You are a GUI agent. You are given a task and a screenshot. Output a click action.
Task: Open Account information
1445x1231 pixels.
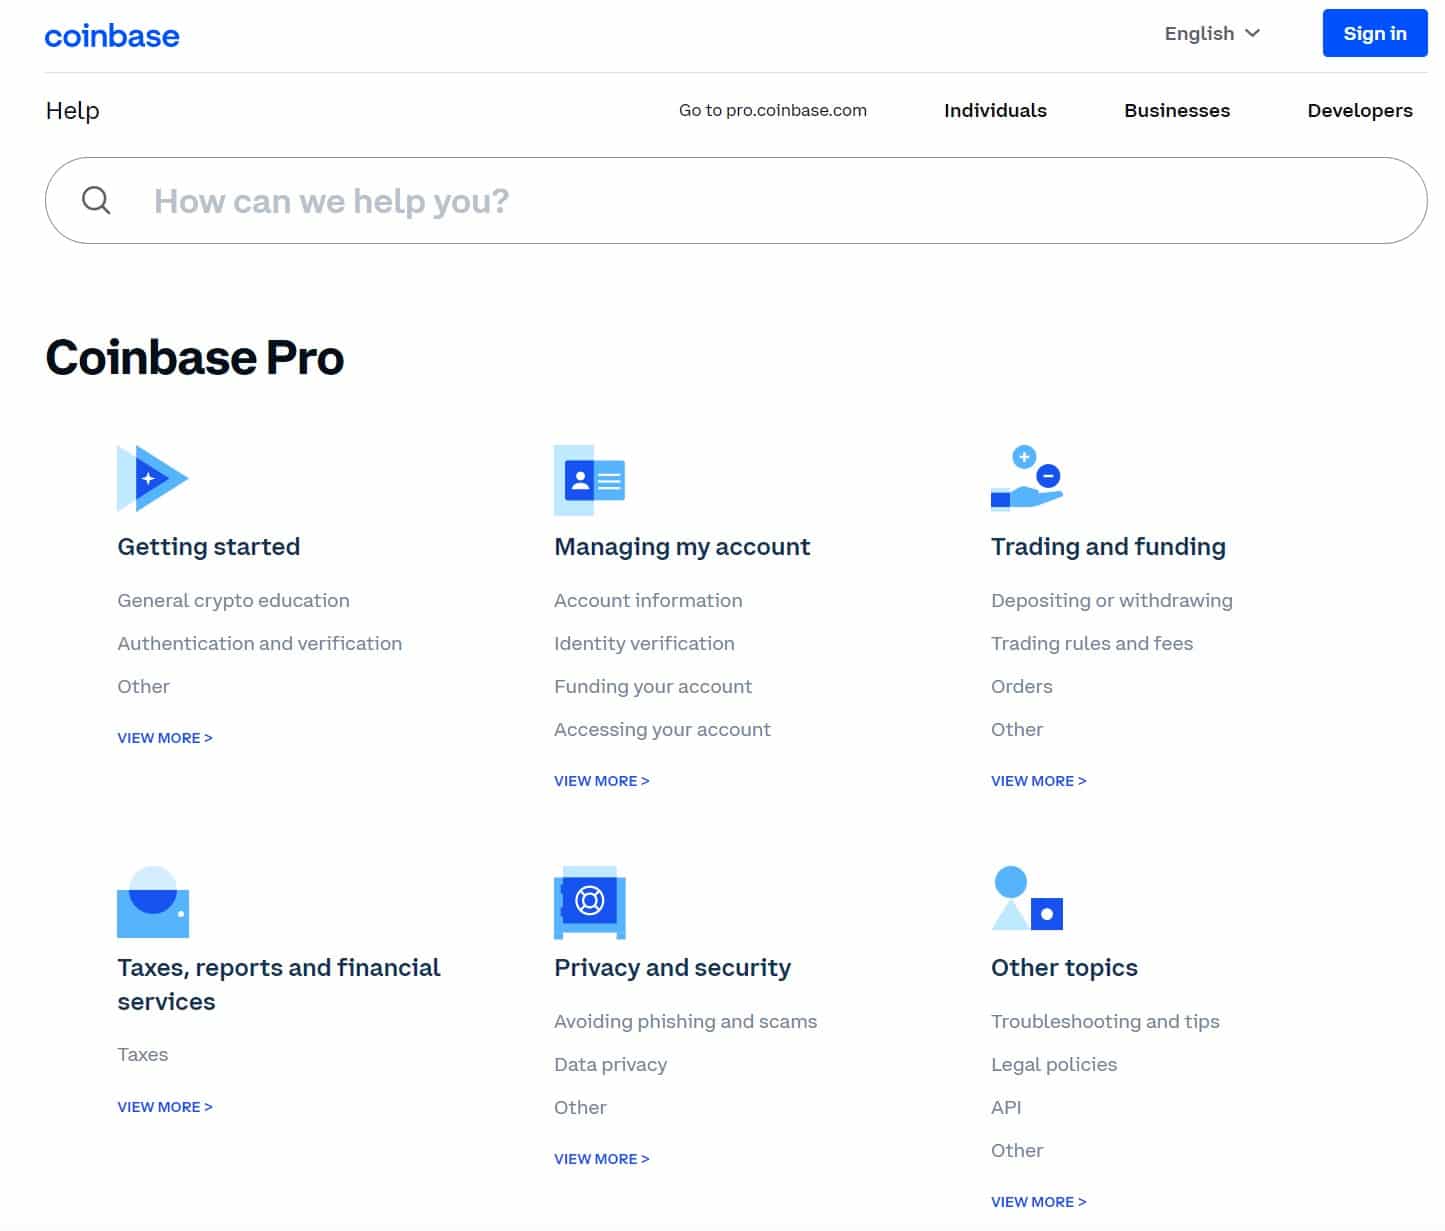[x=648, y=600]
